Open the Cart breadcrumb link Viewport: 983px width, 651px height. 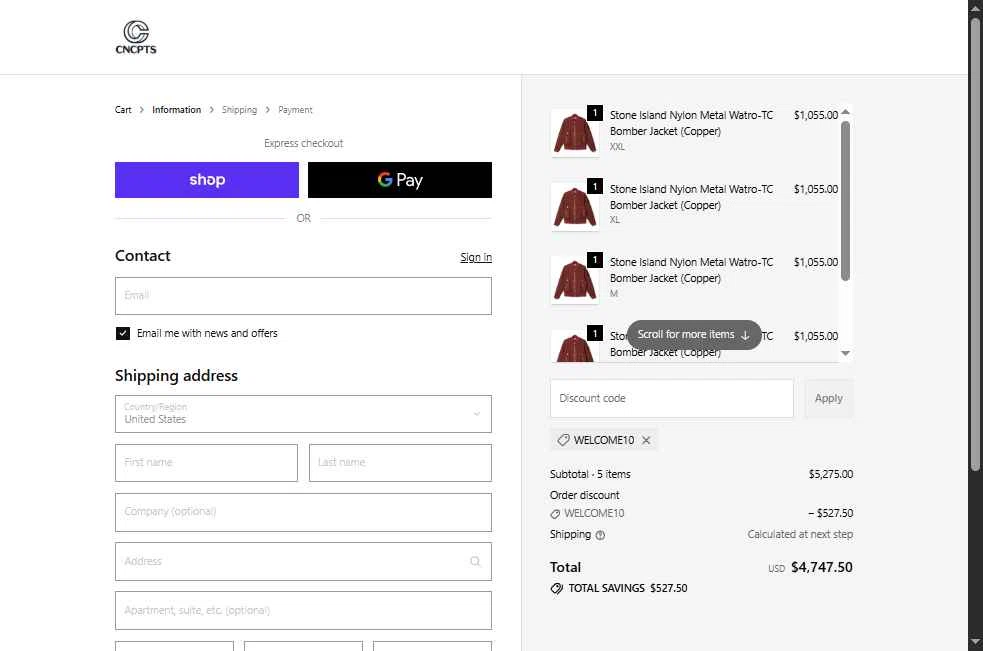[123, 110]
